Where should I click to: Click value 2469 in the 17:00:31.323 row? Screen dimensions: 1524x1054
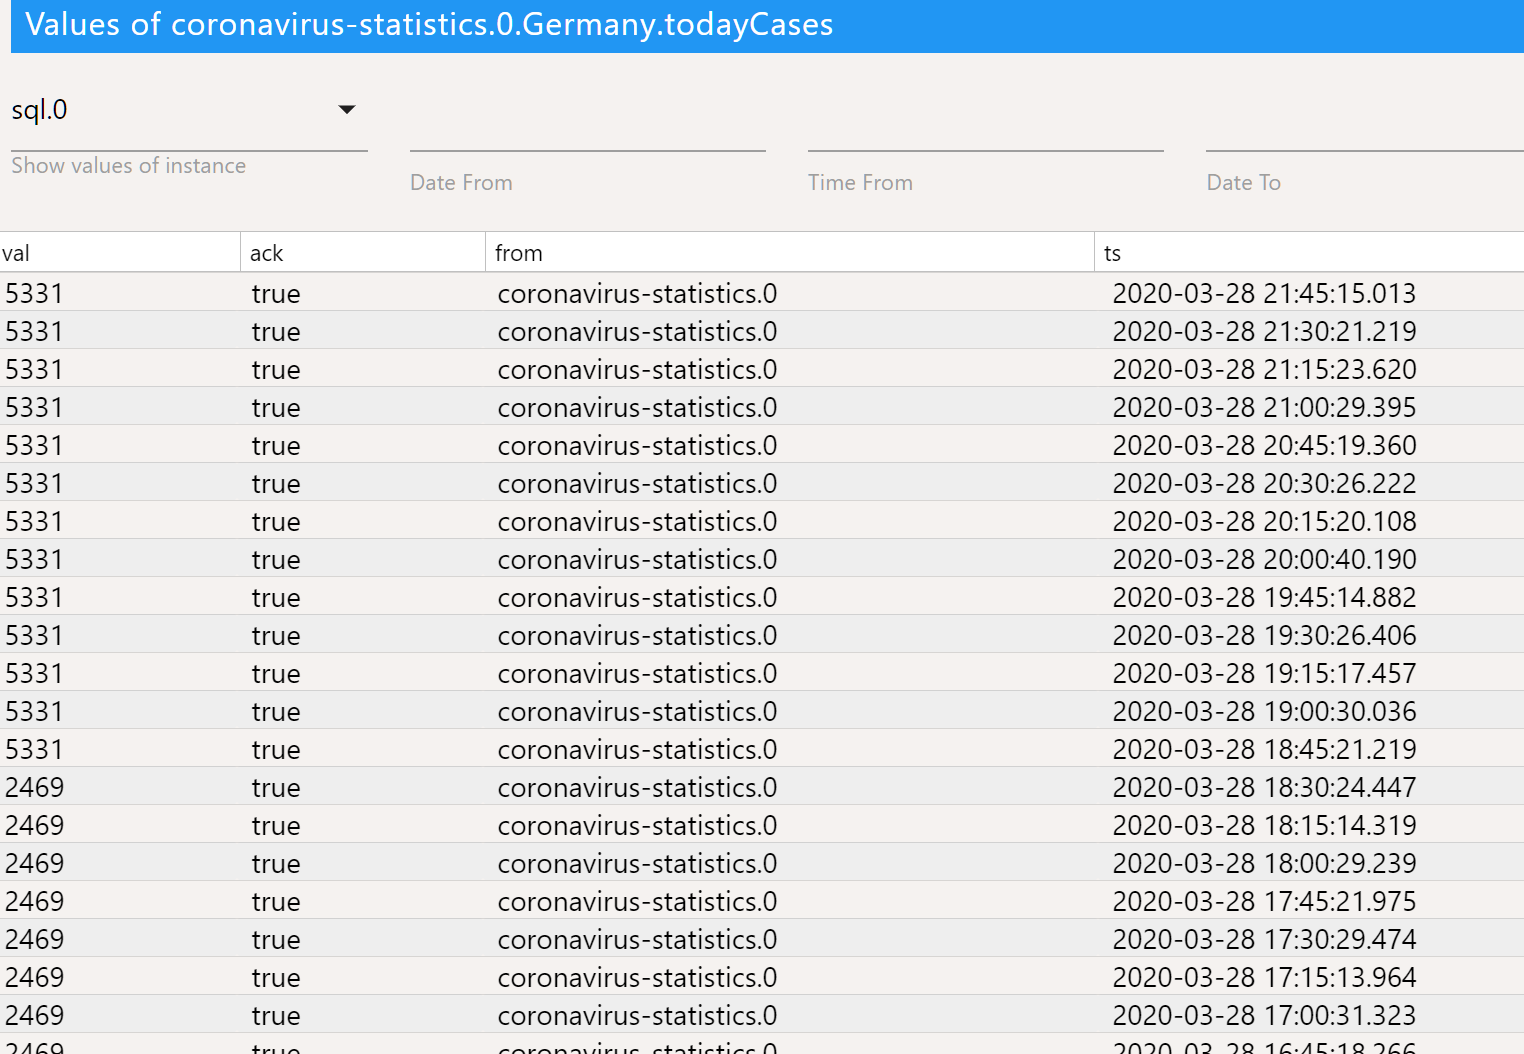(34, 1015)
